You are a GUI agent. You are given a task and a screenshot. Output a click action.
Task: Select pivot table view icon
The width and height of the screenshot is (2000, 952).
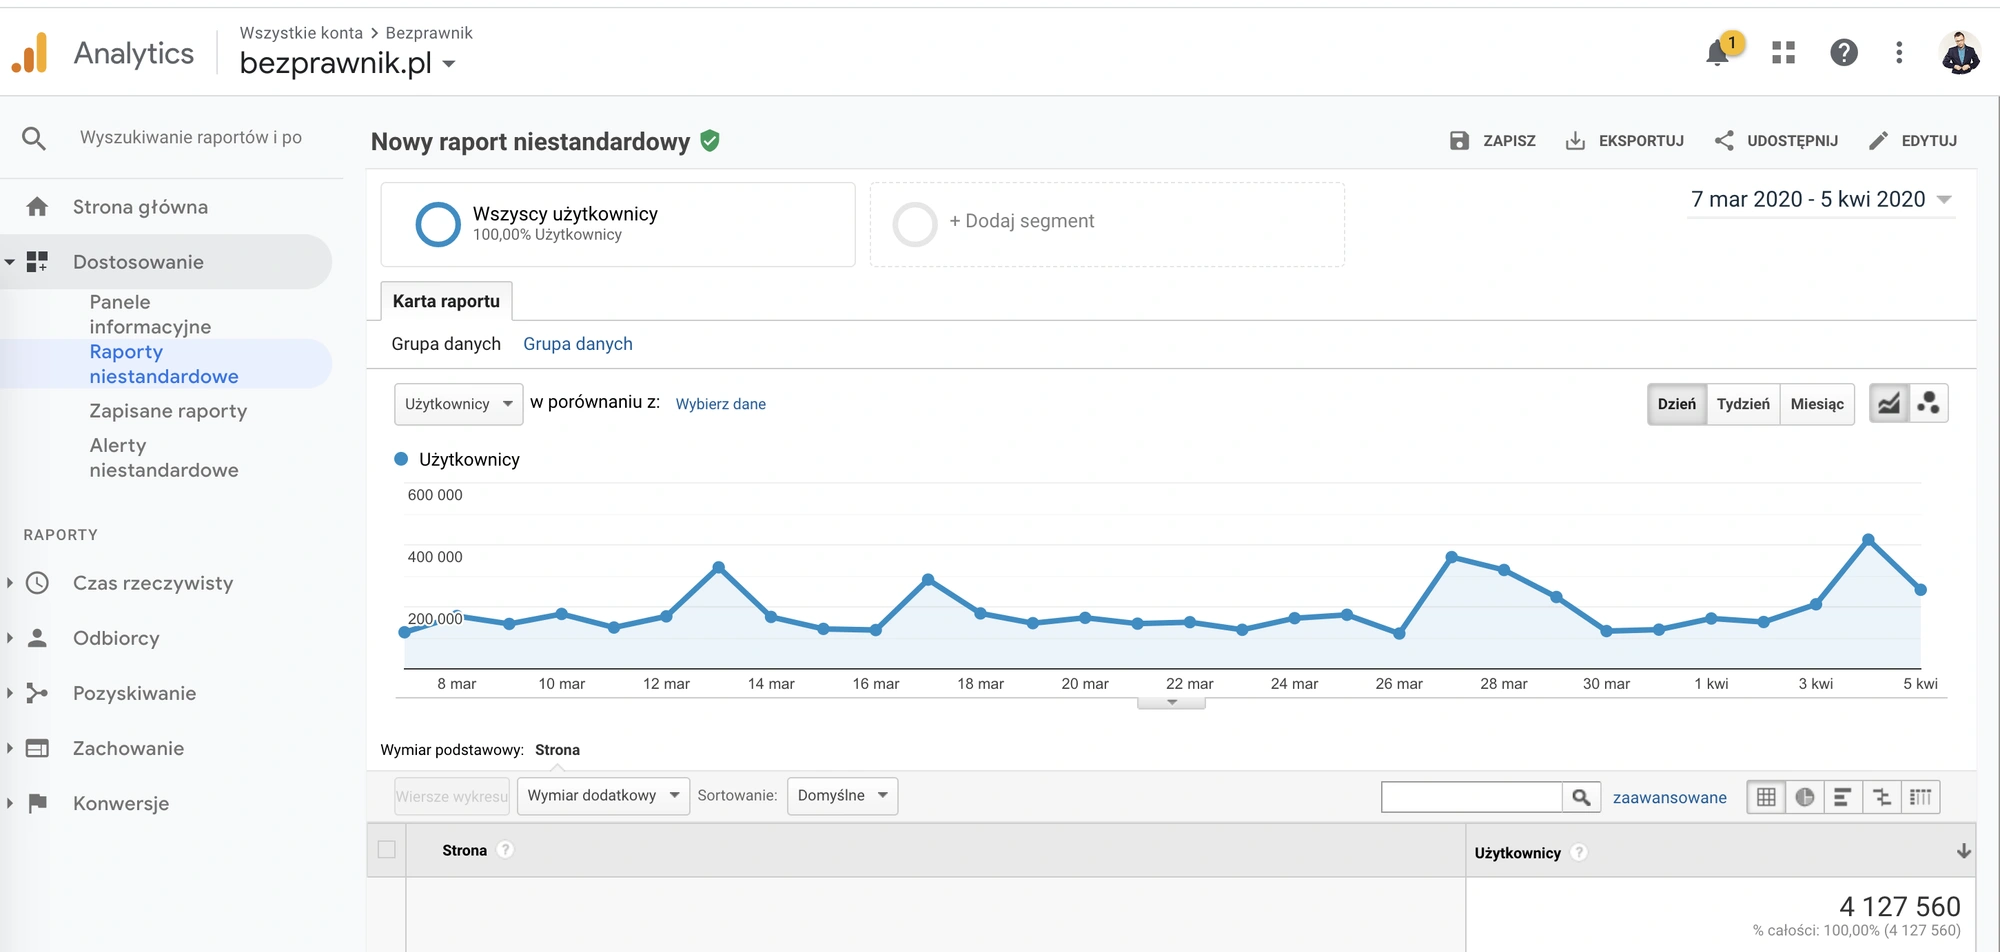coord(1920,797)
